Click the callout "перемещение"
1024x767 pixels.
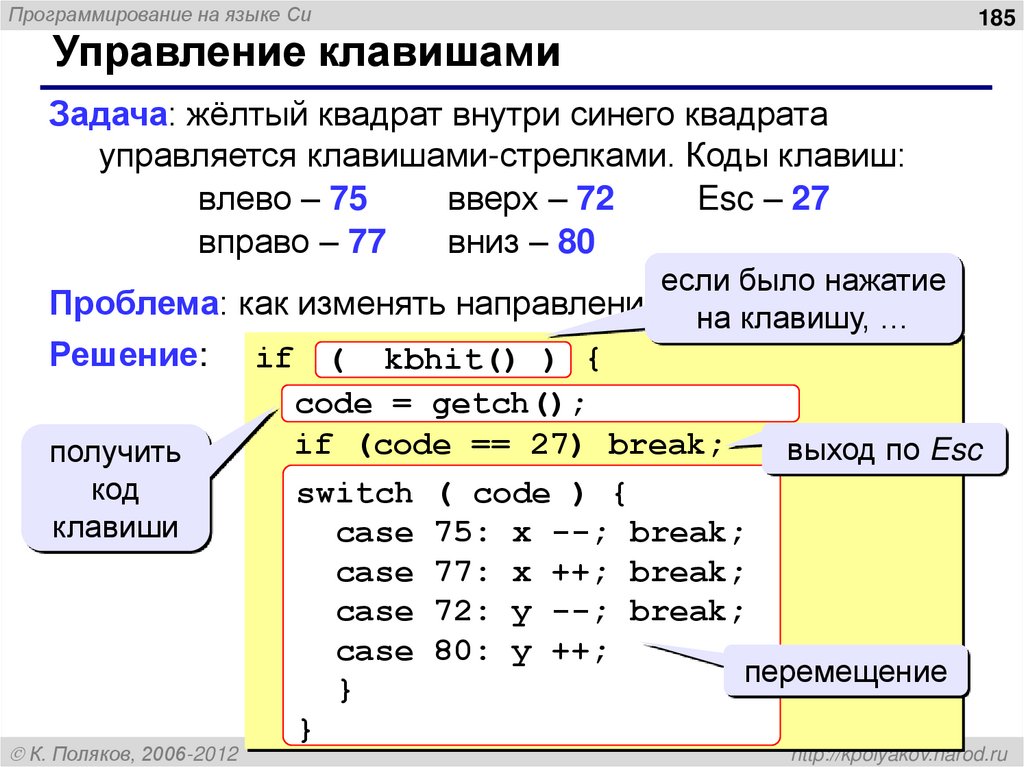pyautogui.click(x=846, y=671)
